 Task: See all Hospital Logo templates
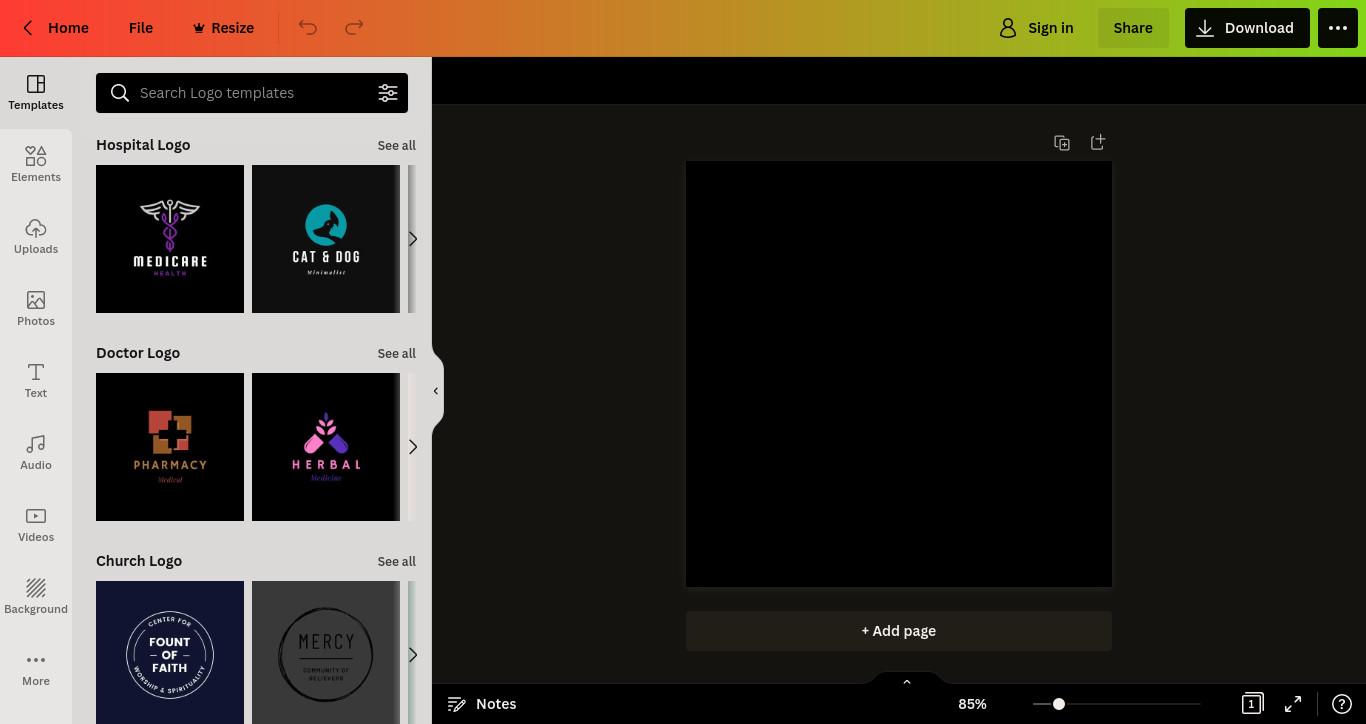(x=397, y=145)
